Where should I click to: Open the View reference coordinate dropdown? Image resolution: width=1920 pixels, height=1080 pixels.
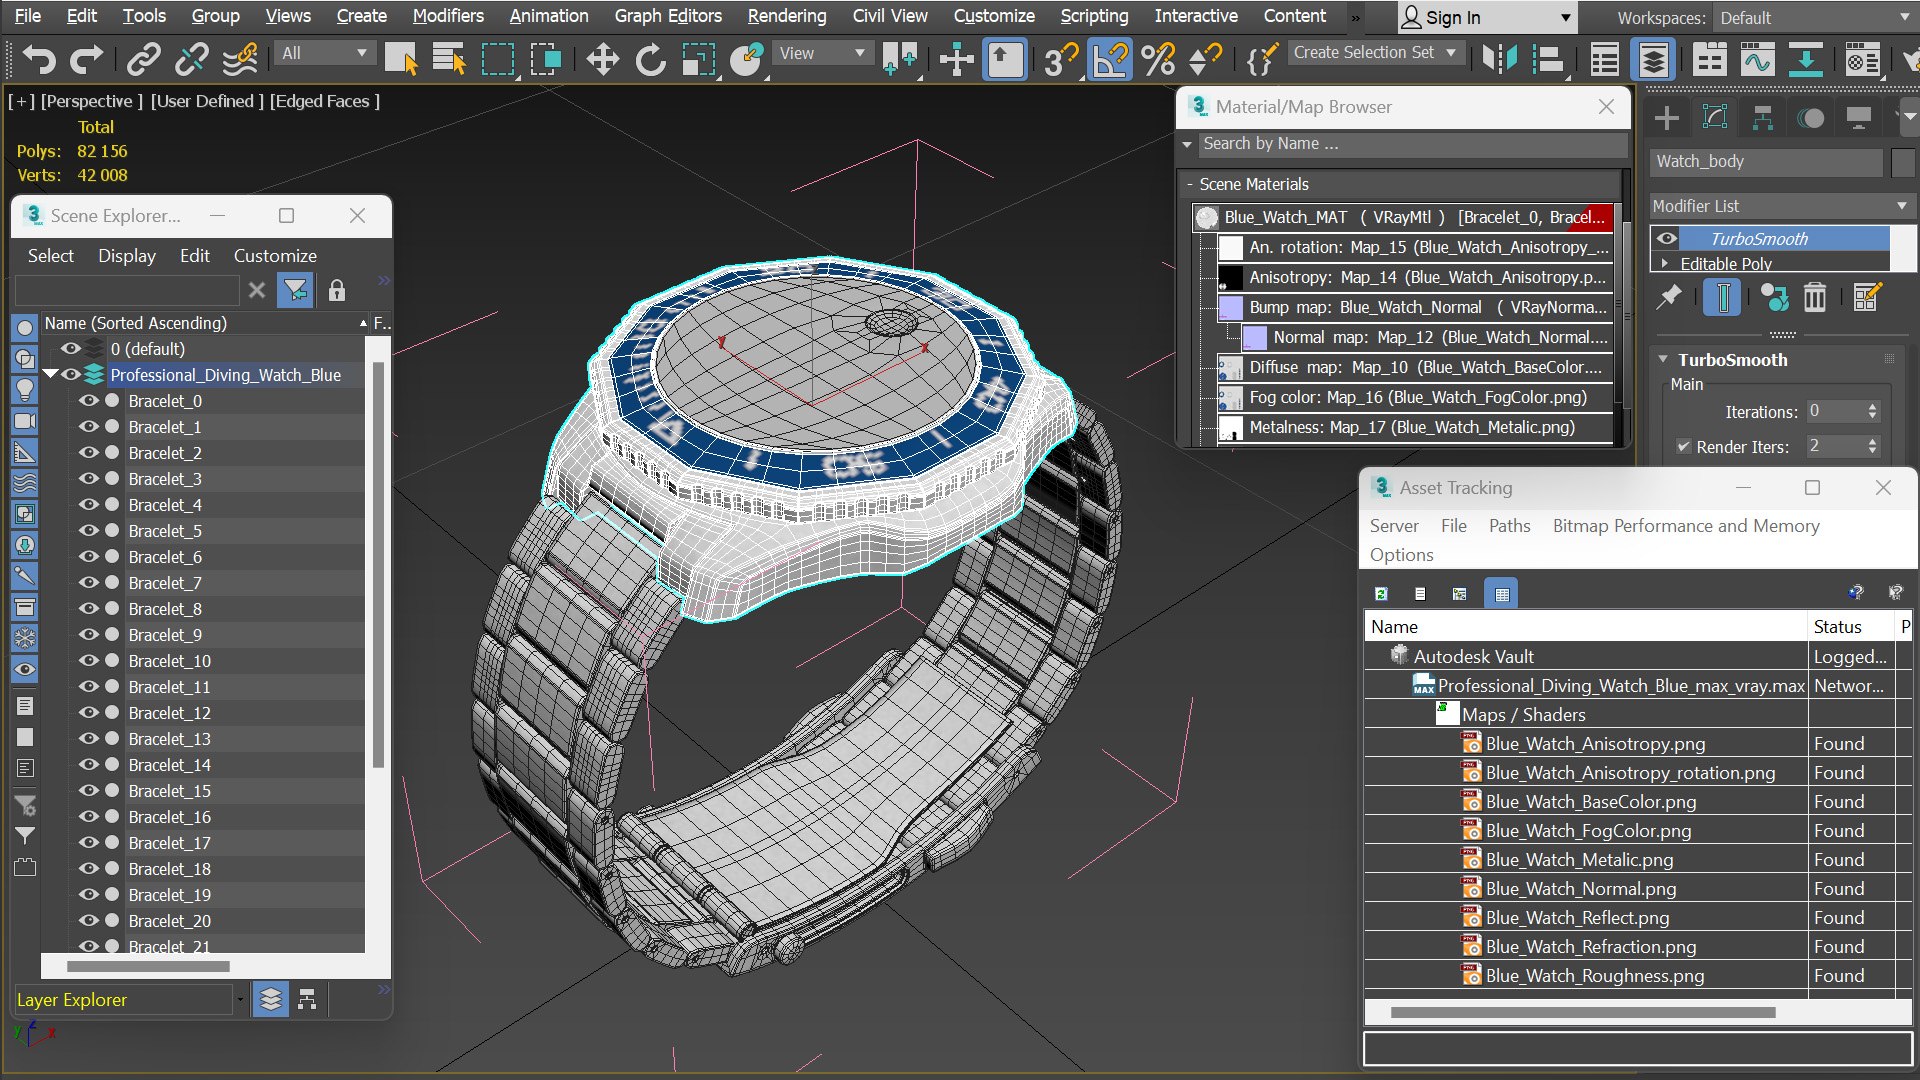822,53
